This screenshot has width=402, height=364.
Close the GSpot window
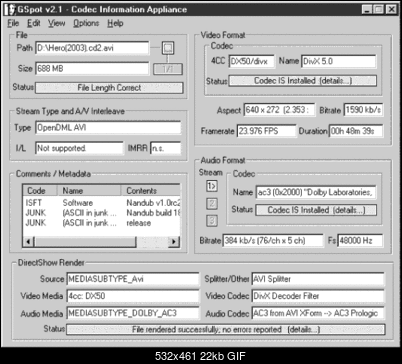391,9
